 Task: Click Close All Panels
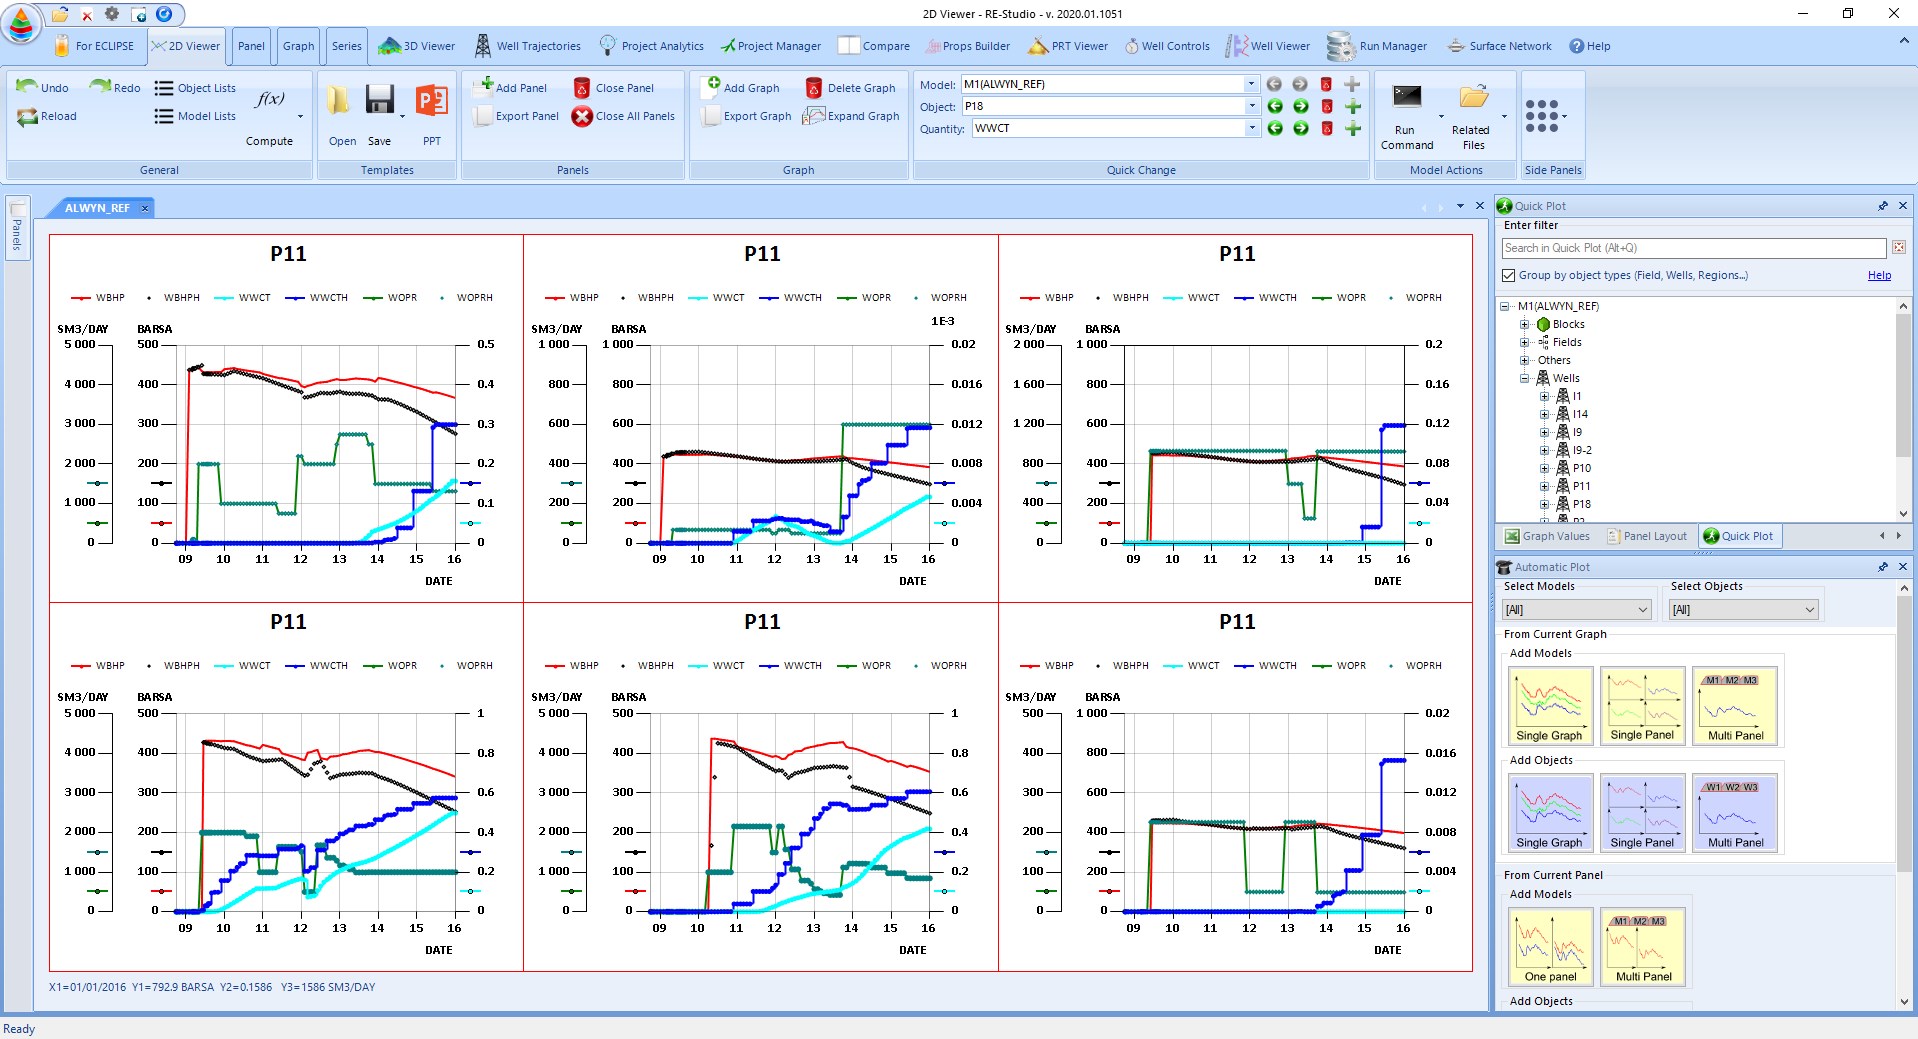pos(623,116)
